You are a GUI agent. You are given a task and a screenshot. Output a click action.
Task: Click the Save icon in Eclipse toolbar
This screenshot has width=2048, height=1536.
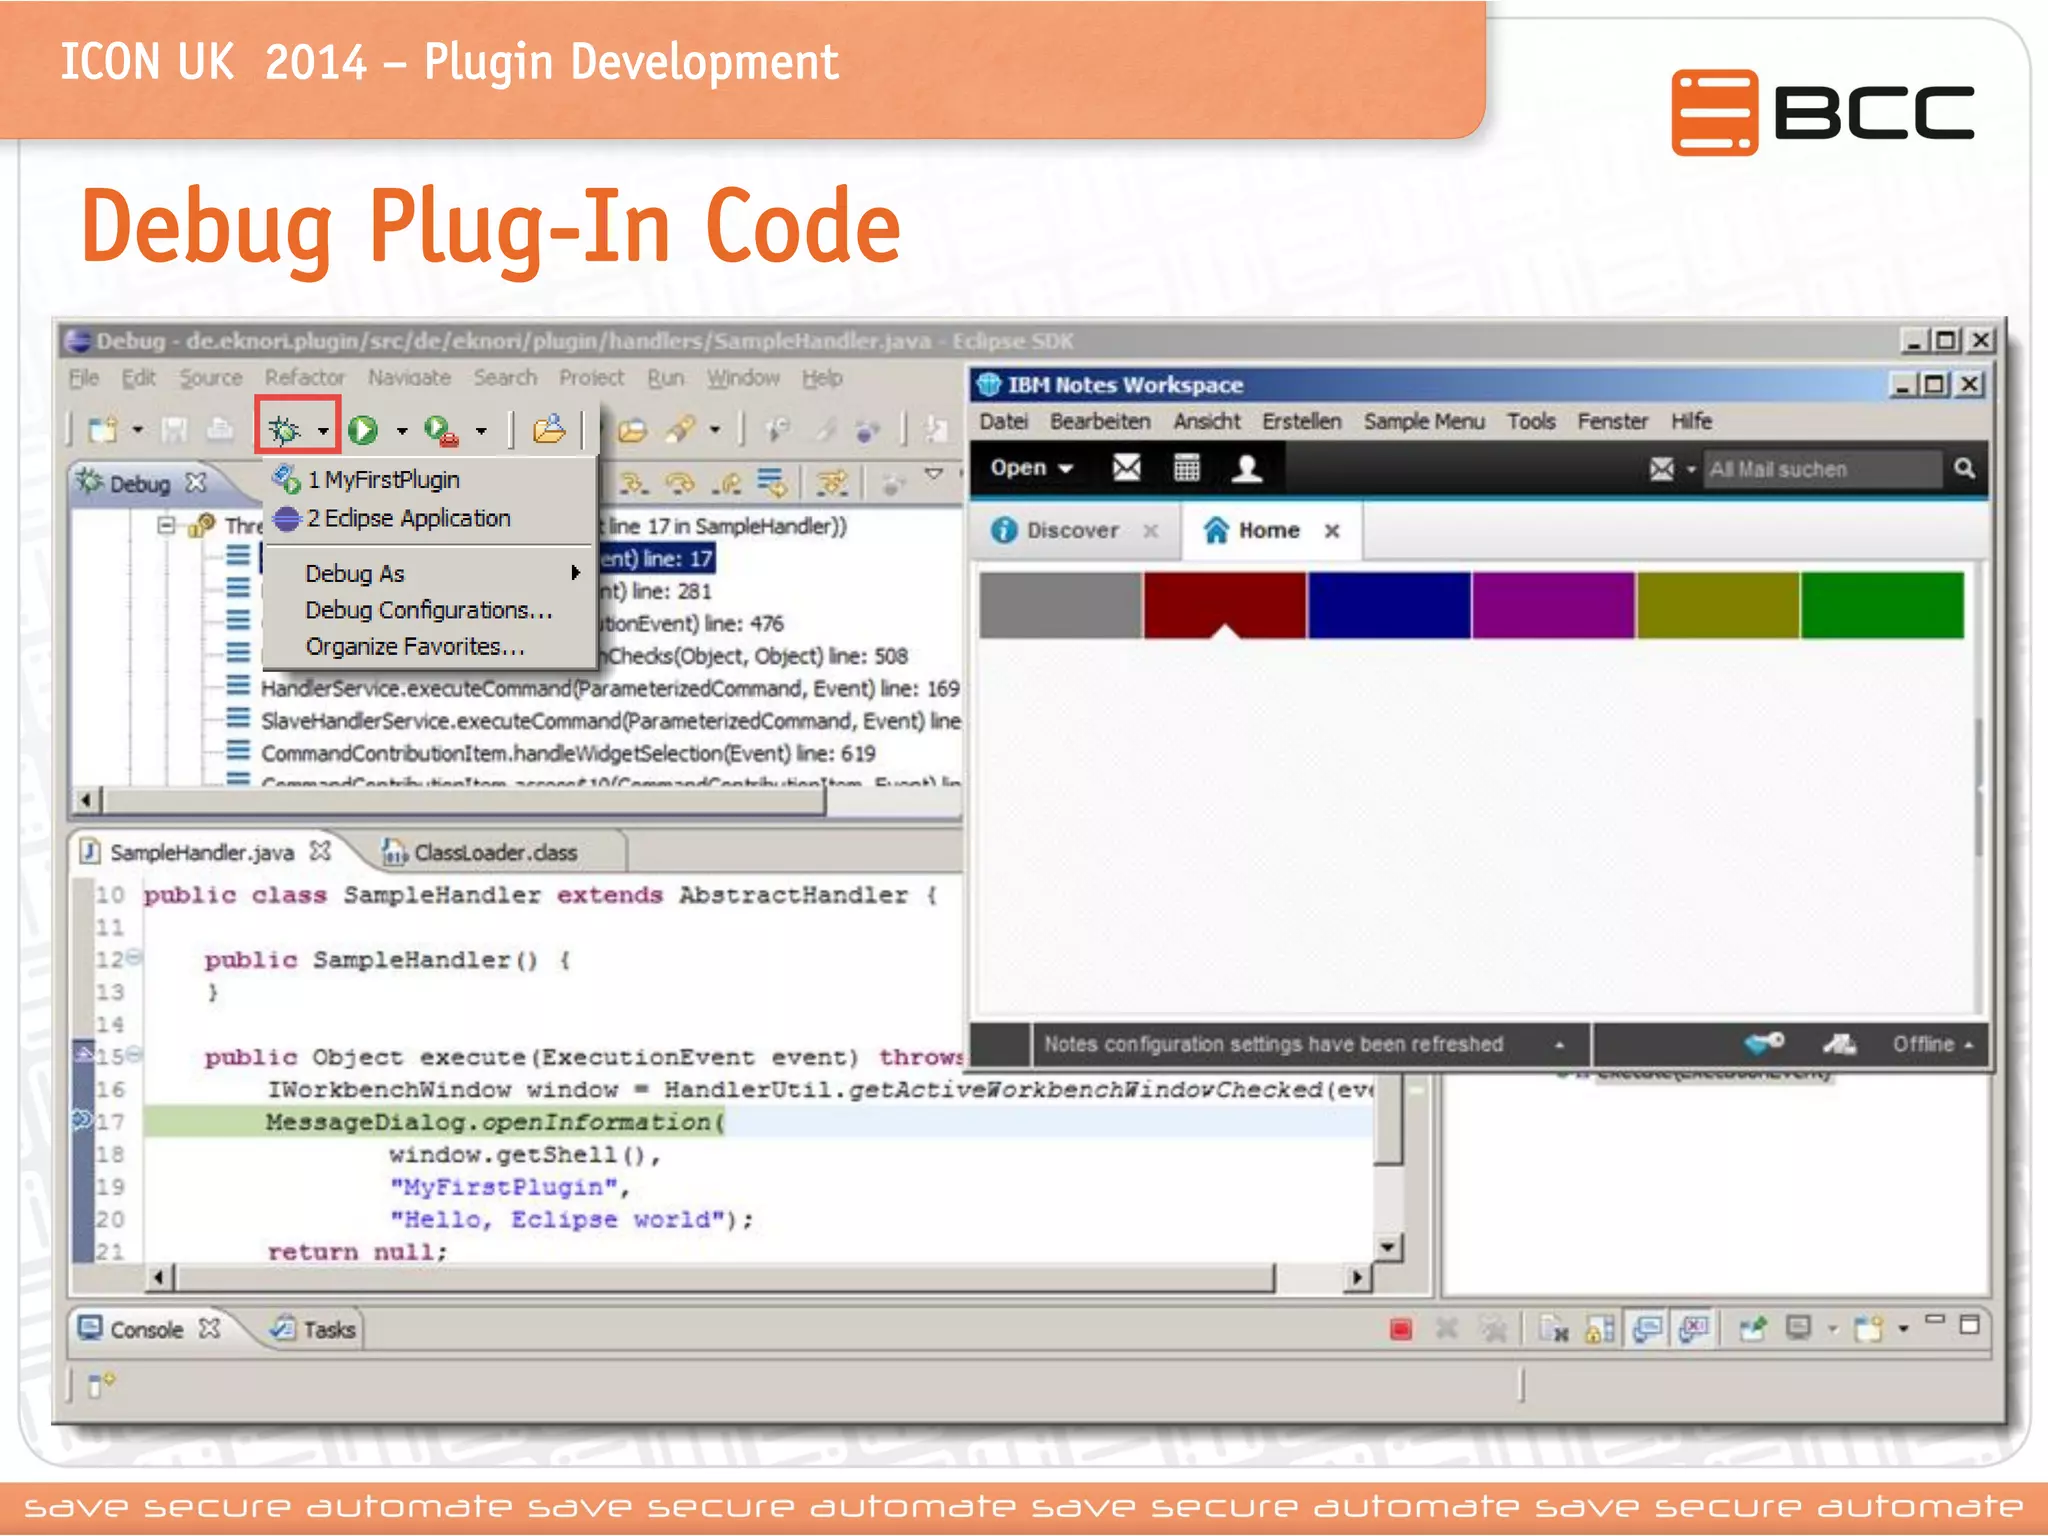(x=175, y=430)
